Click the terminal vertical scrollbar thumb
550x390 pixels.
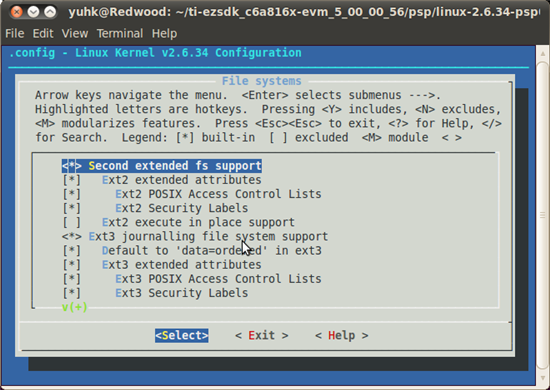click(x=543, y=215)
